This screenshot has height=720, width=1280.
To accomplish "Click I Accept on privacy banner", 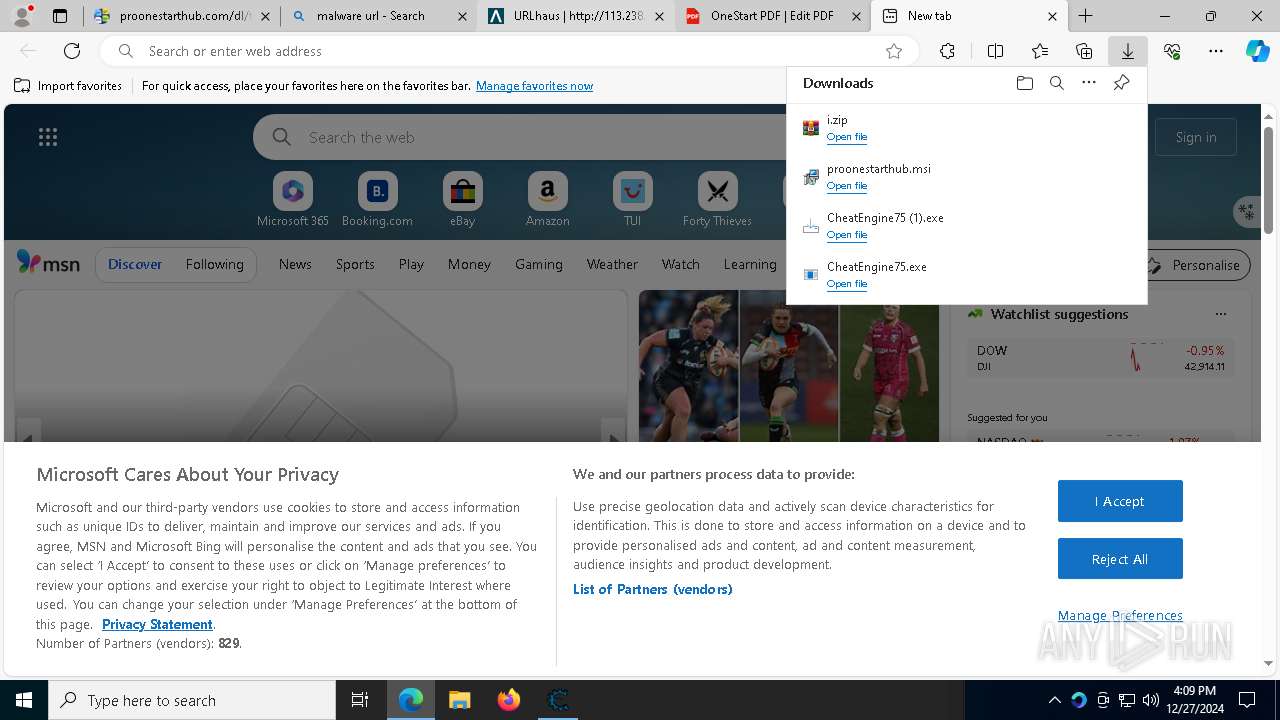I will [1120, 501].
